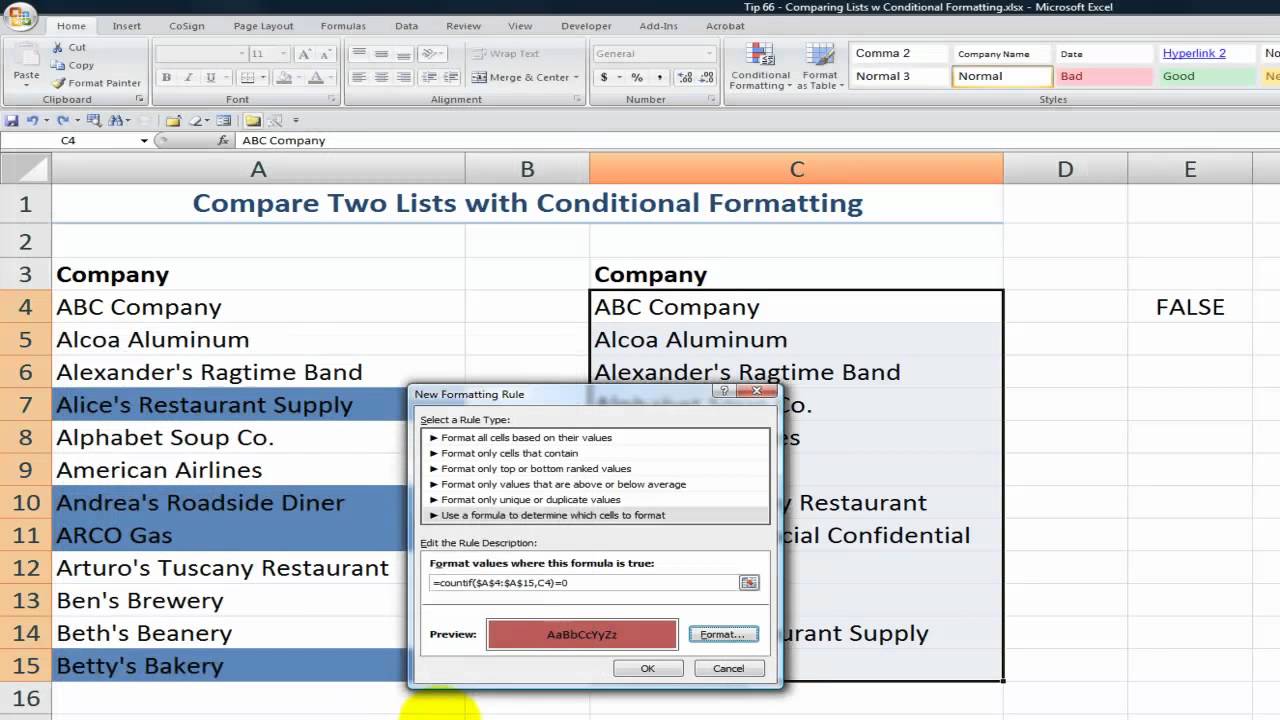Viewport: 1280px width, 720px height.
Task: Click Cancel in New Formatting Rule dialog
Action: [x=728, y=668]
